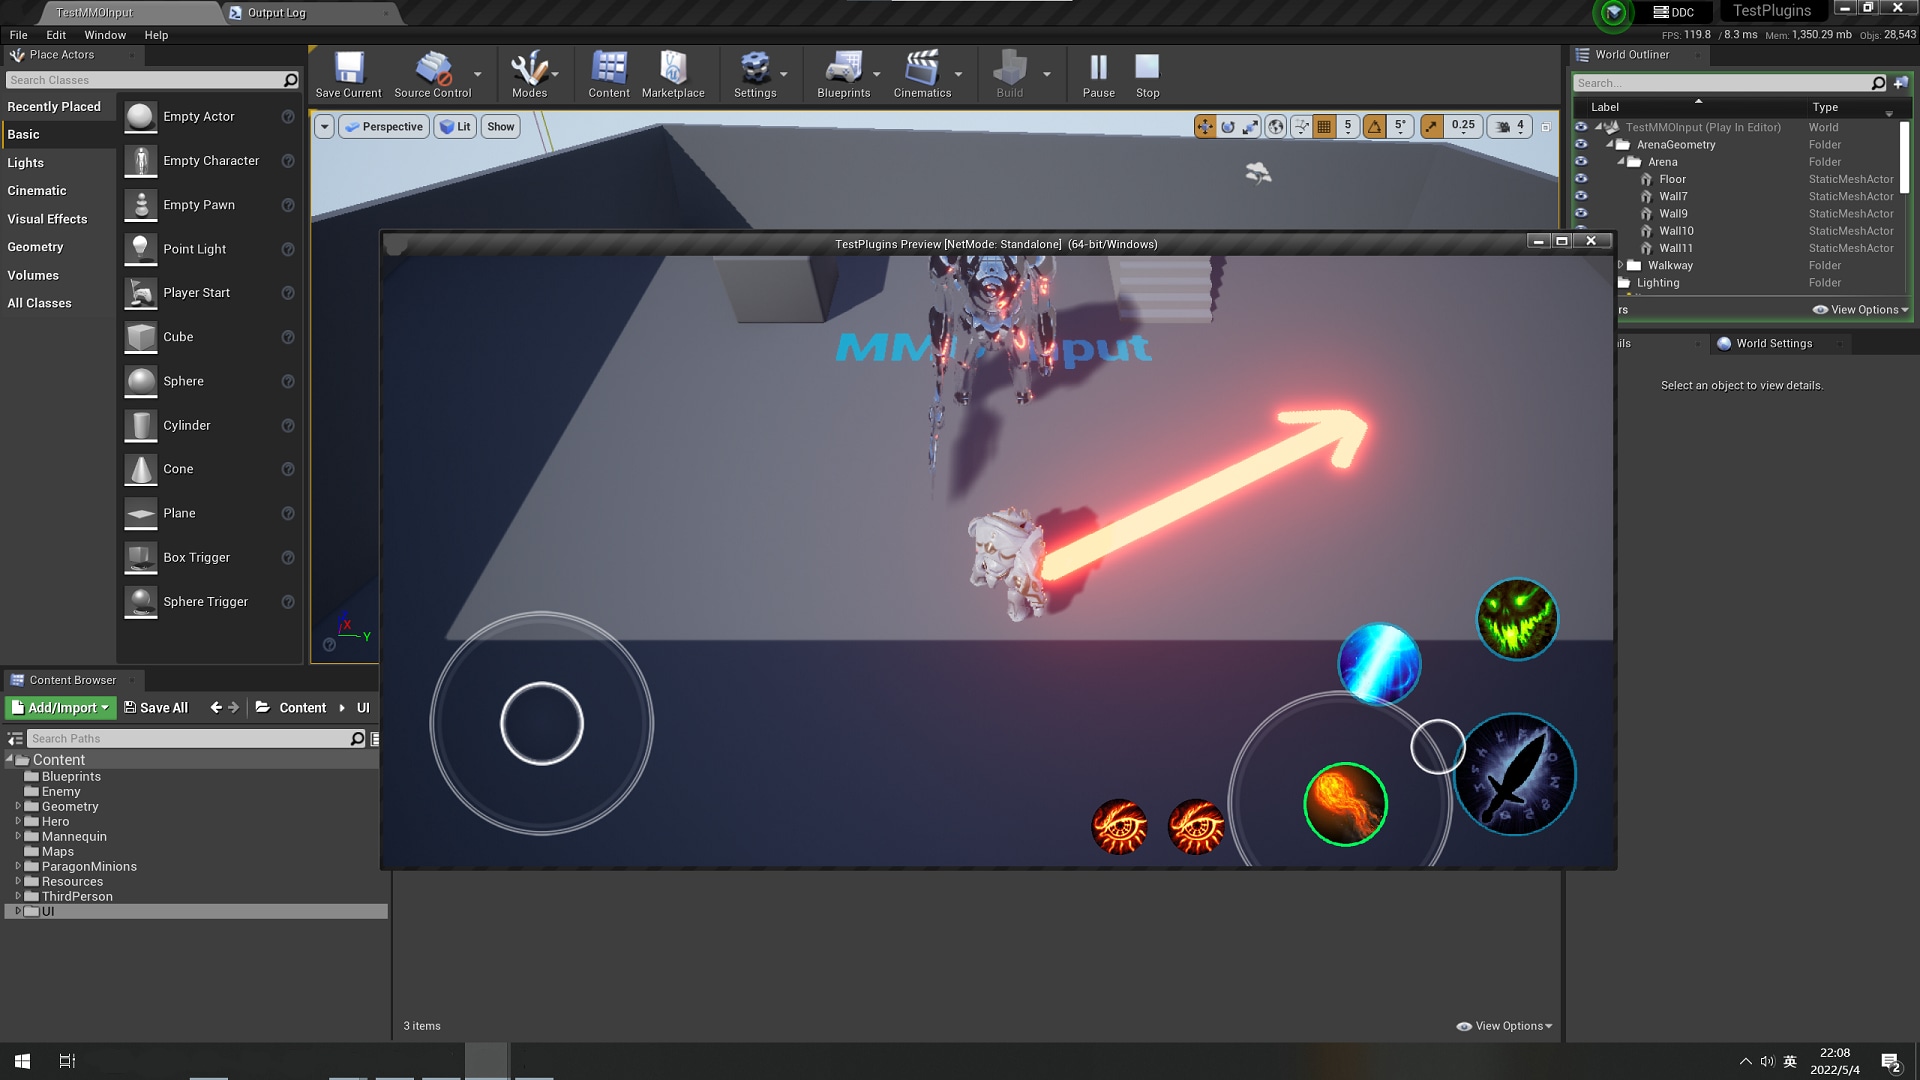Screen dimensions: 1920x1080
Task: Open the Marketplace from the toolbar
Action: pyautogui.click(x=673, y=73)
